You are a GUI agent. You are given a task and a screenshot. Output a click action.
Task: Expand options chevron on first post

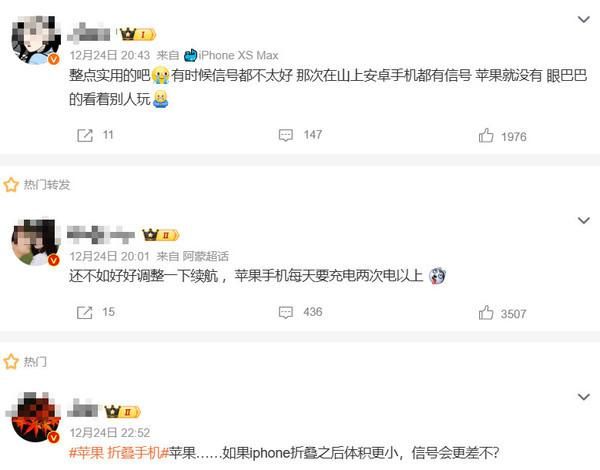[584, 19]
